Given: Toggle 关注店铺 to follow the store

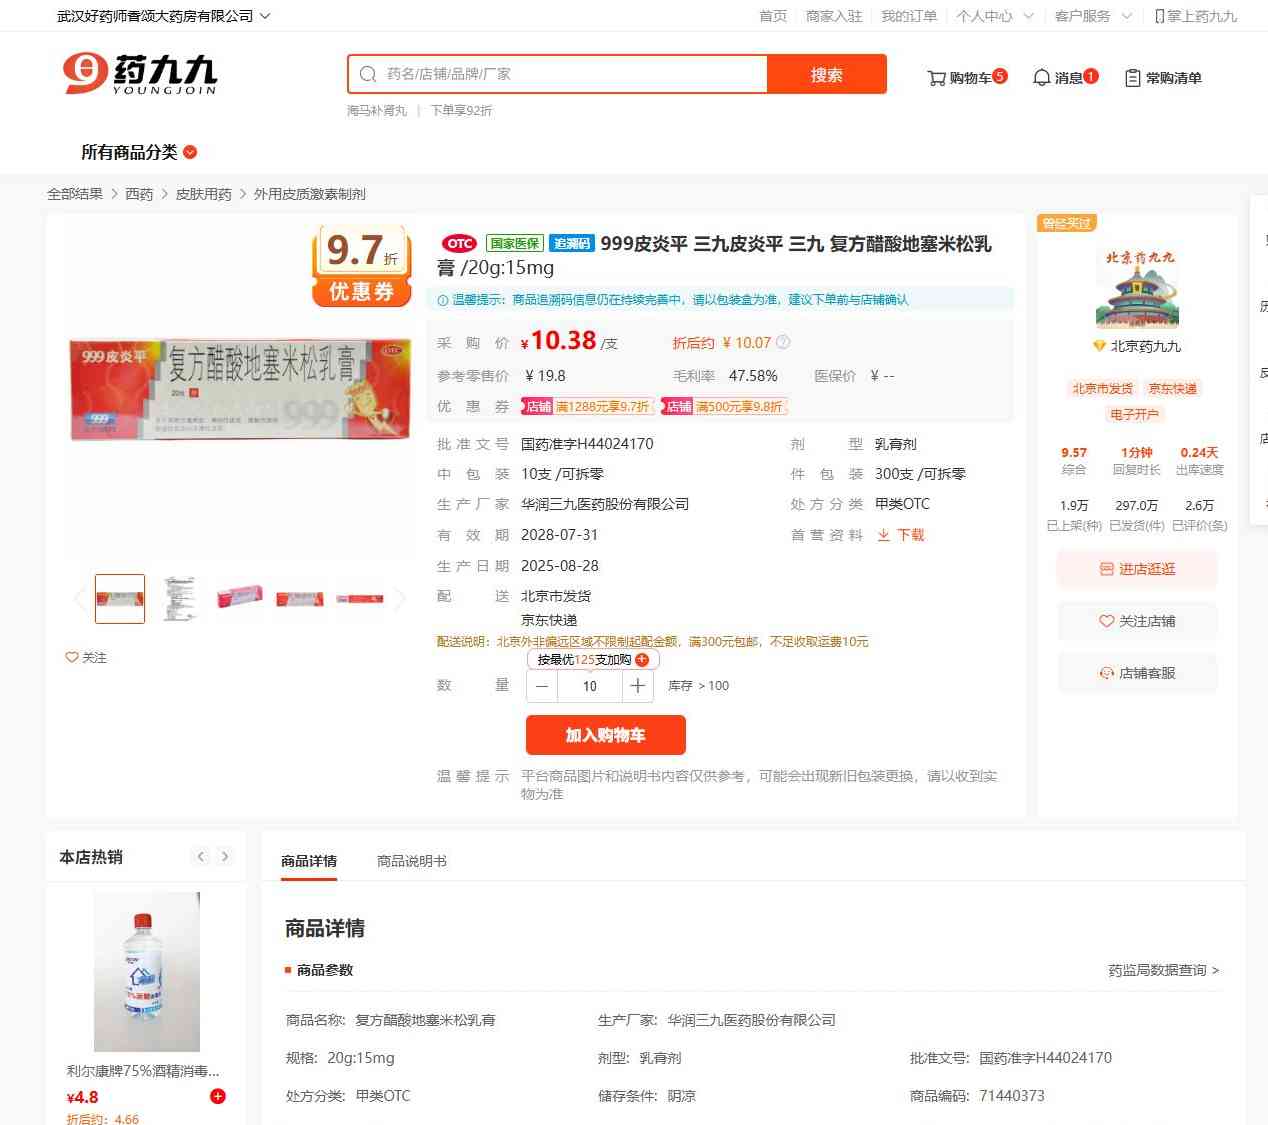Looking at the screenshot, I should pyautogui.click(x=1137, y=621).
